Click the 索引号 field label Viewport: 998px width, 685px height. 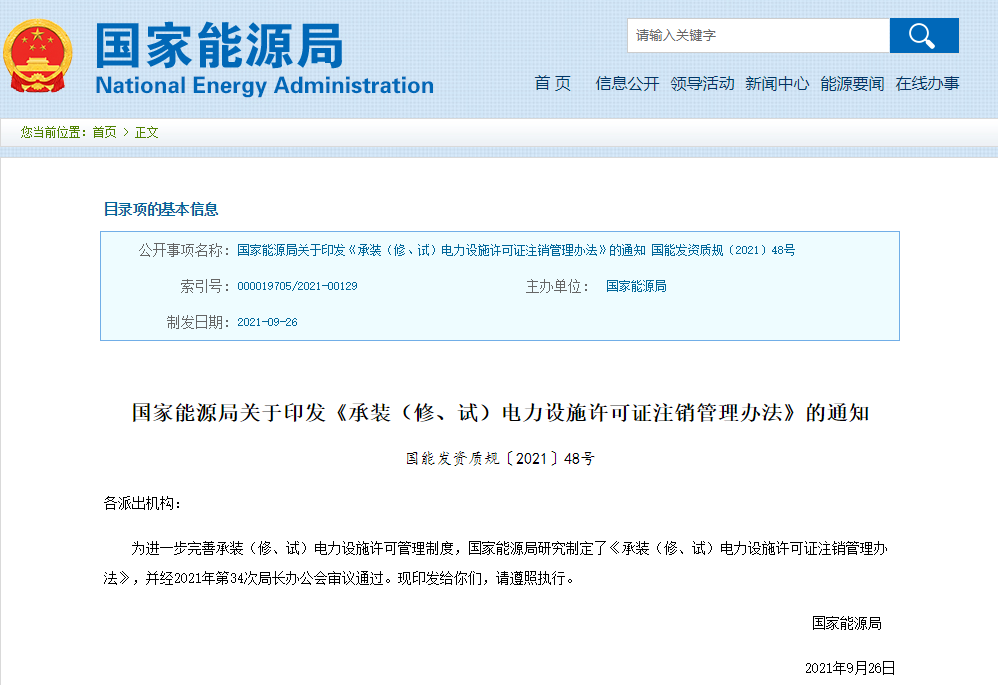tap(205, 286)
